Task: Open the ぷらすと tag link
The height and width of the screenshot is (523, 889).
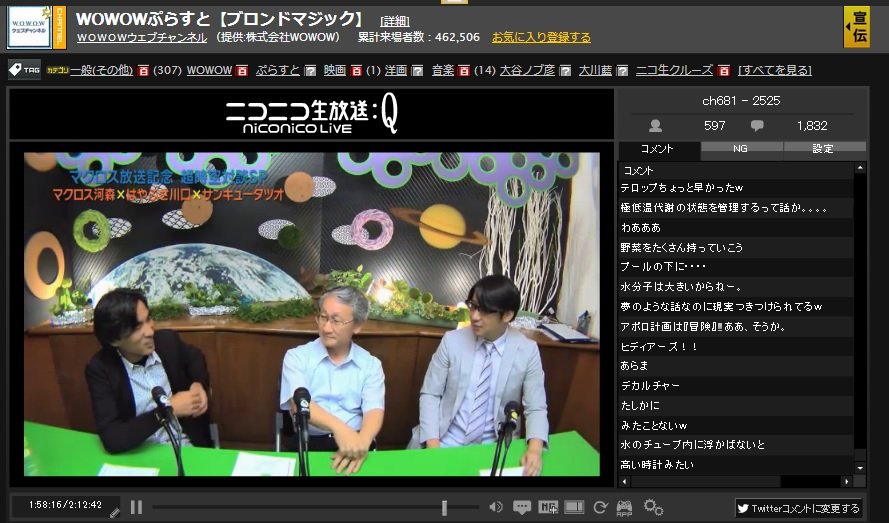Action: point(277,70)
